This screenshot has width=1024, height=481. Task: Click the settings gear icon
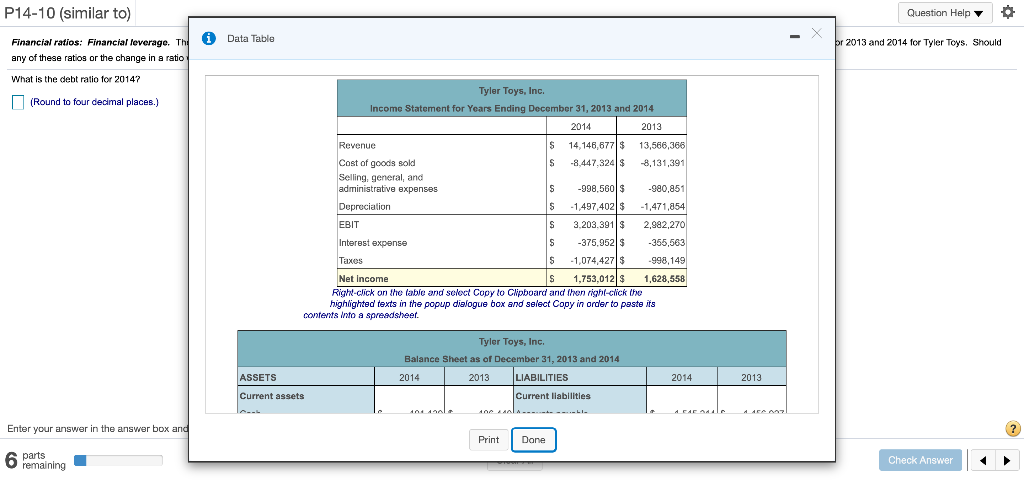click(x=1008, y=13)
